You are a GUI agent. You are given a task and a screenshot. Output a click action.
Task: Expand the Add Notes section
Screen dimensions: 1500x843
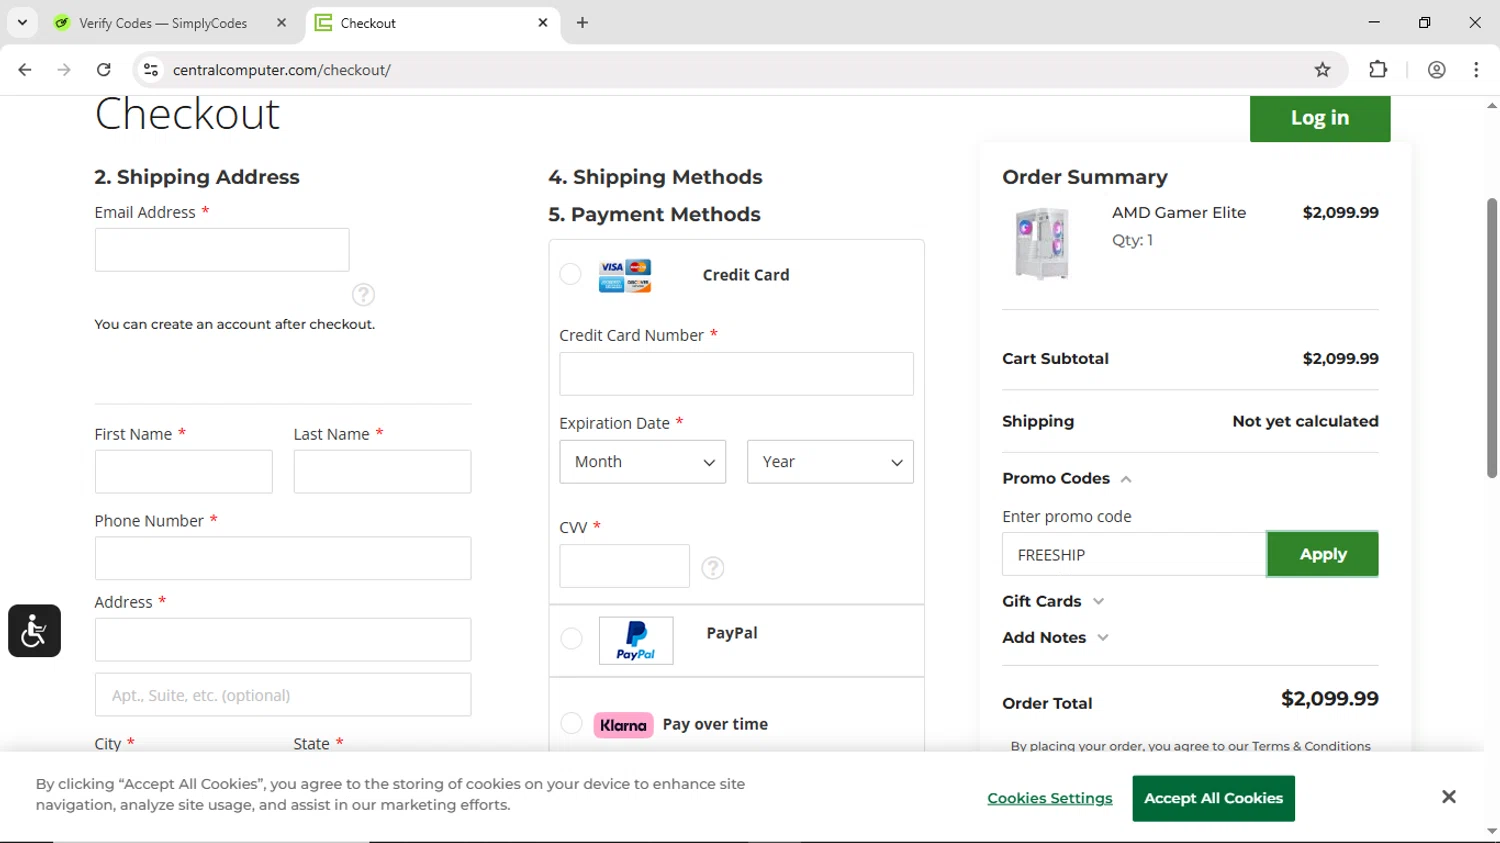pos(1056,638)
